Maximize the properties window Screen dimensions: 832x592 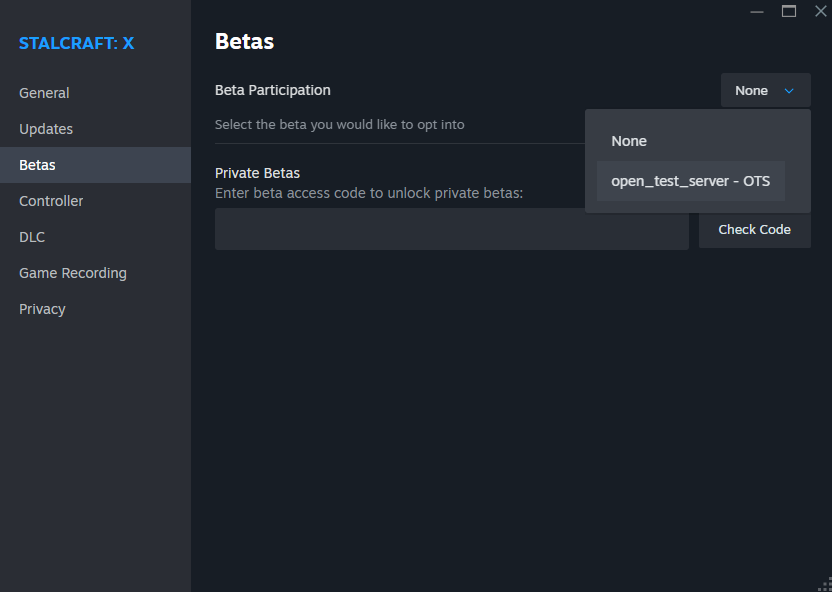click(789, 12)
